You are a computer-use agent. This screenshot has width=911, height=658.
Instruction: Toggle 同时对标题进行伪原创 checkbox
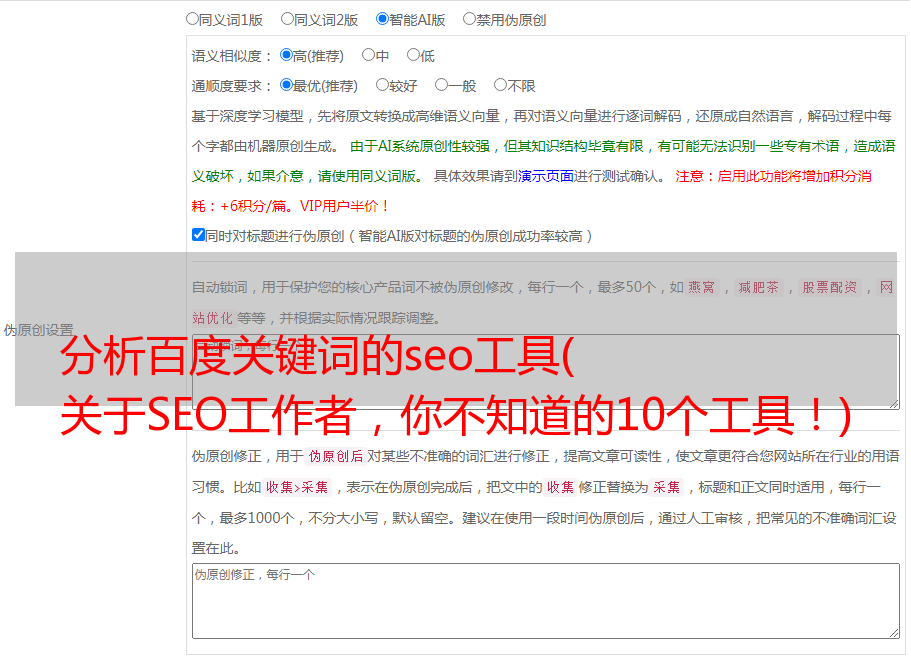click(x=198, y=235)
